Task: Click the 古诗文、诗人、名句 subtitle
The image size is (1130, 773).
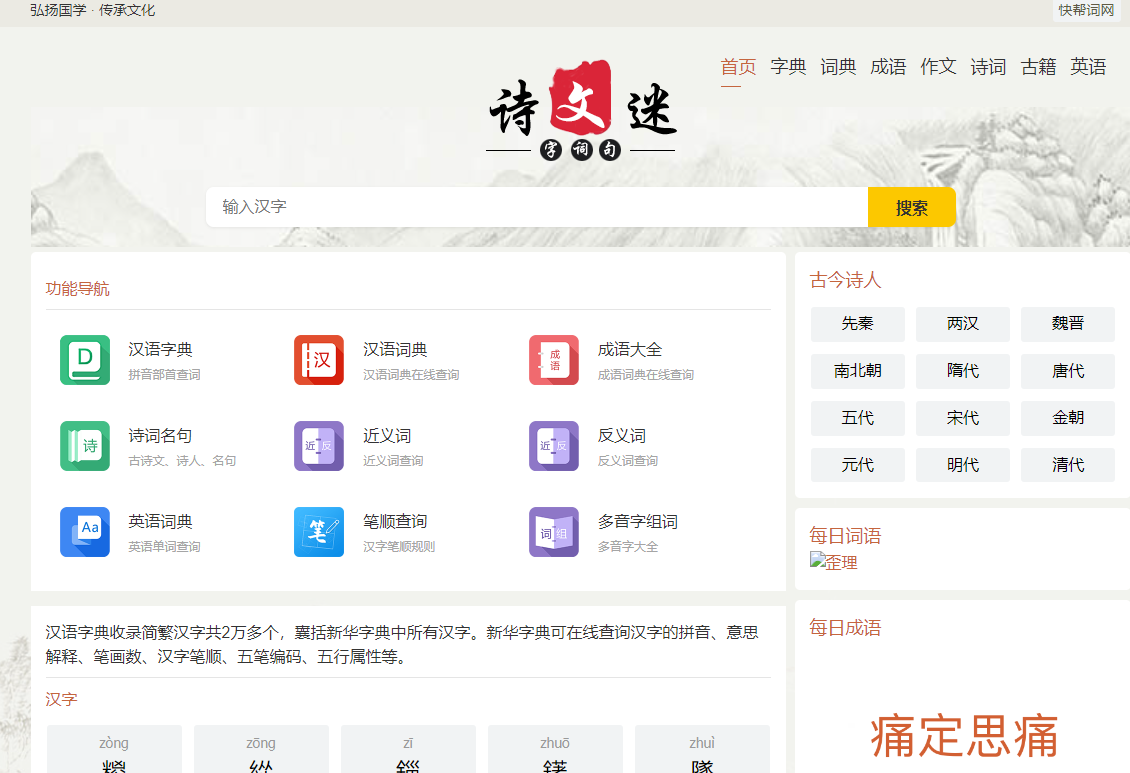Action: pos(182,460)
